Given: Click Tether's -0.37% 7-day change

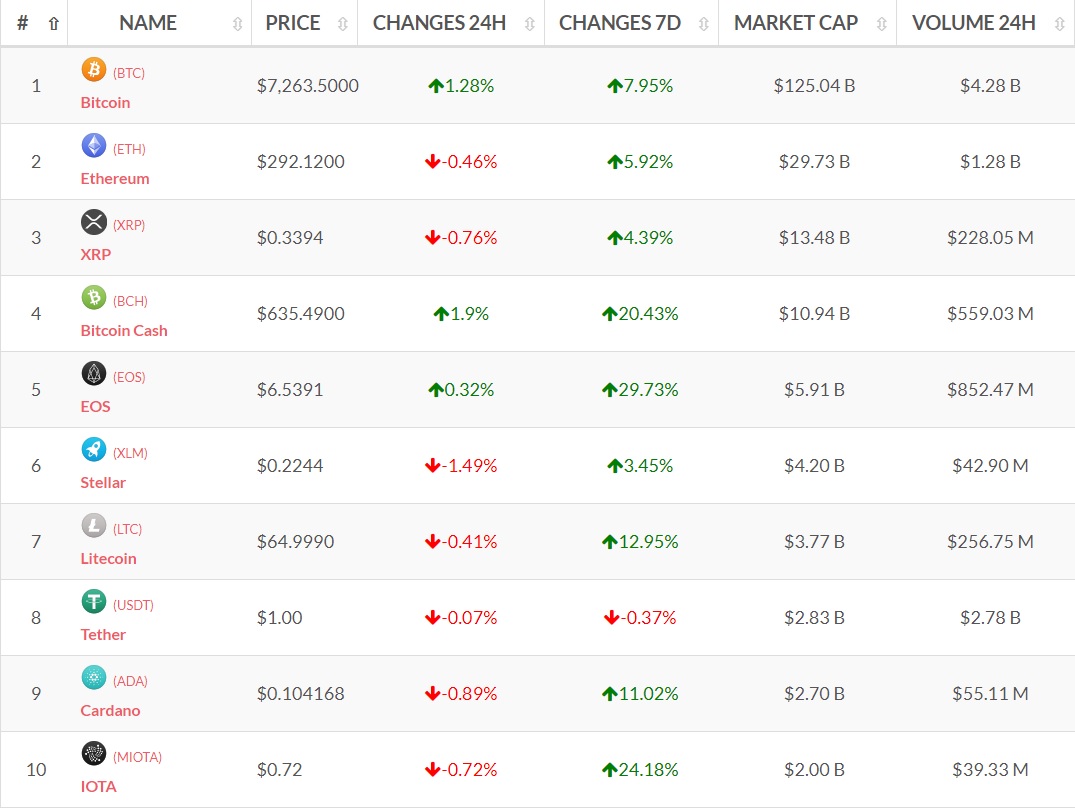Looking at the screenshot, I should click(x=640, y=618).
